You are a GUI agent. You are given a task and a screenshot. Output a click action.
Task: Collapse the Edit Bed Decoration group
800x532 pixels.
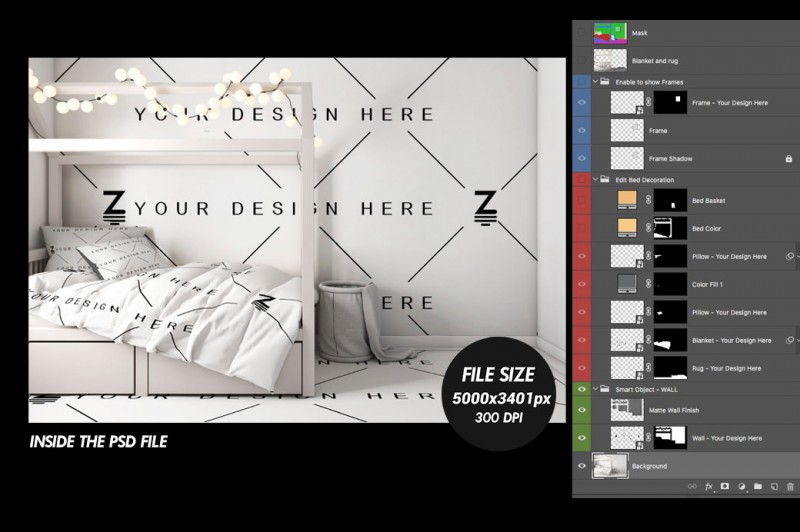coord(596,180)
